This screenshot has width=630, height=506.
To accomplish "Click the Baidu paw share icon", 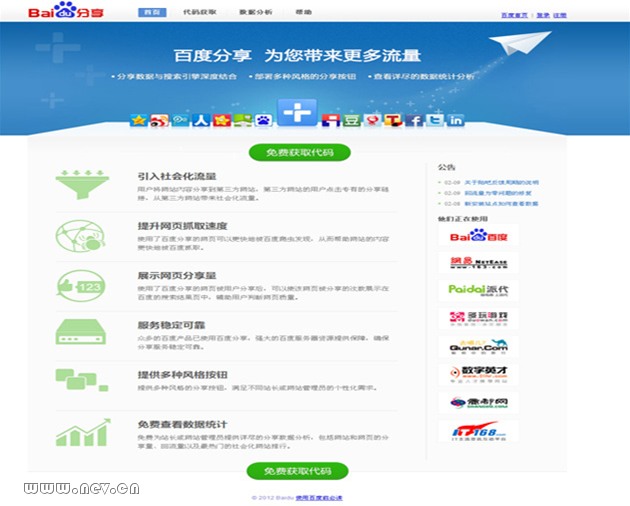I will click(x=263, y=120).
